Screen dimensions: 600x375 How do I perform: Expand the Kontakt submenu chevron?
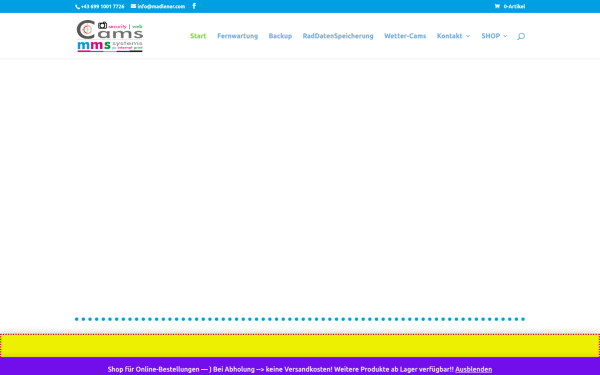point(468,36)
